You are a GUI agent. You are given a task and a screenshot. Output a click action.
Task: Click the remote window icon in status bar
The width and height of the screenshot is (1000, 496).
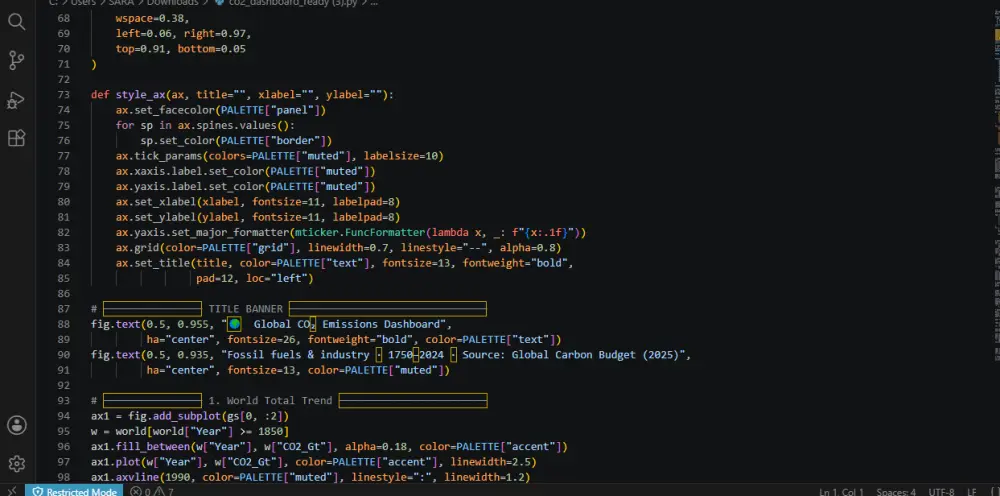[x=12, y=491]
